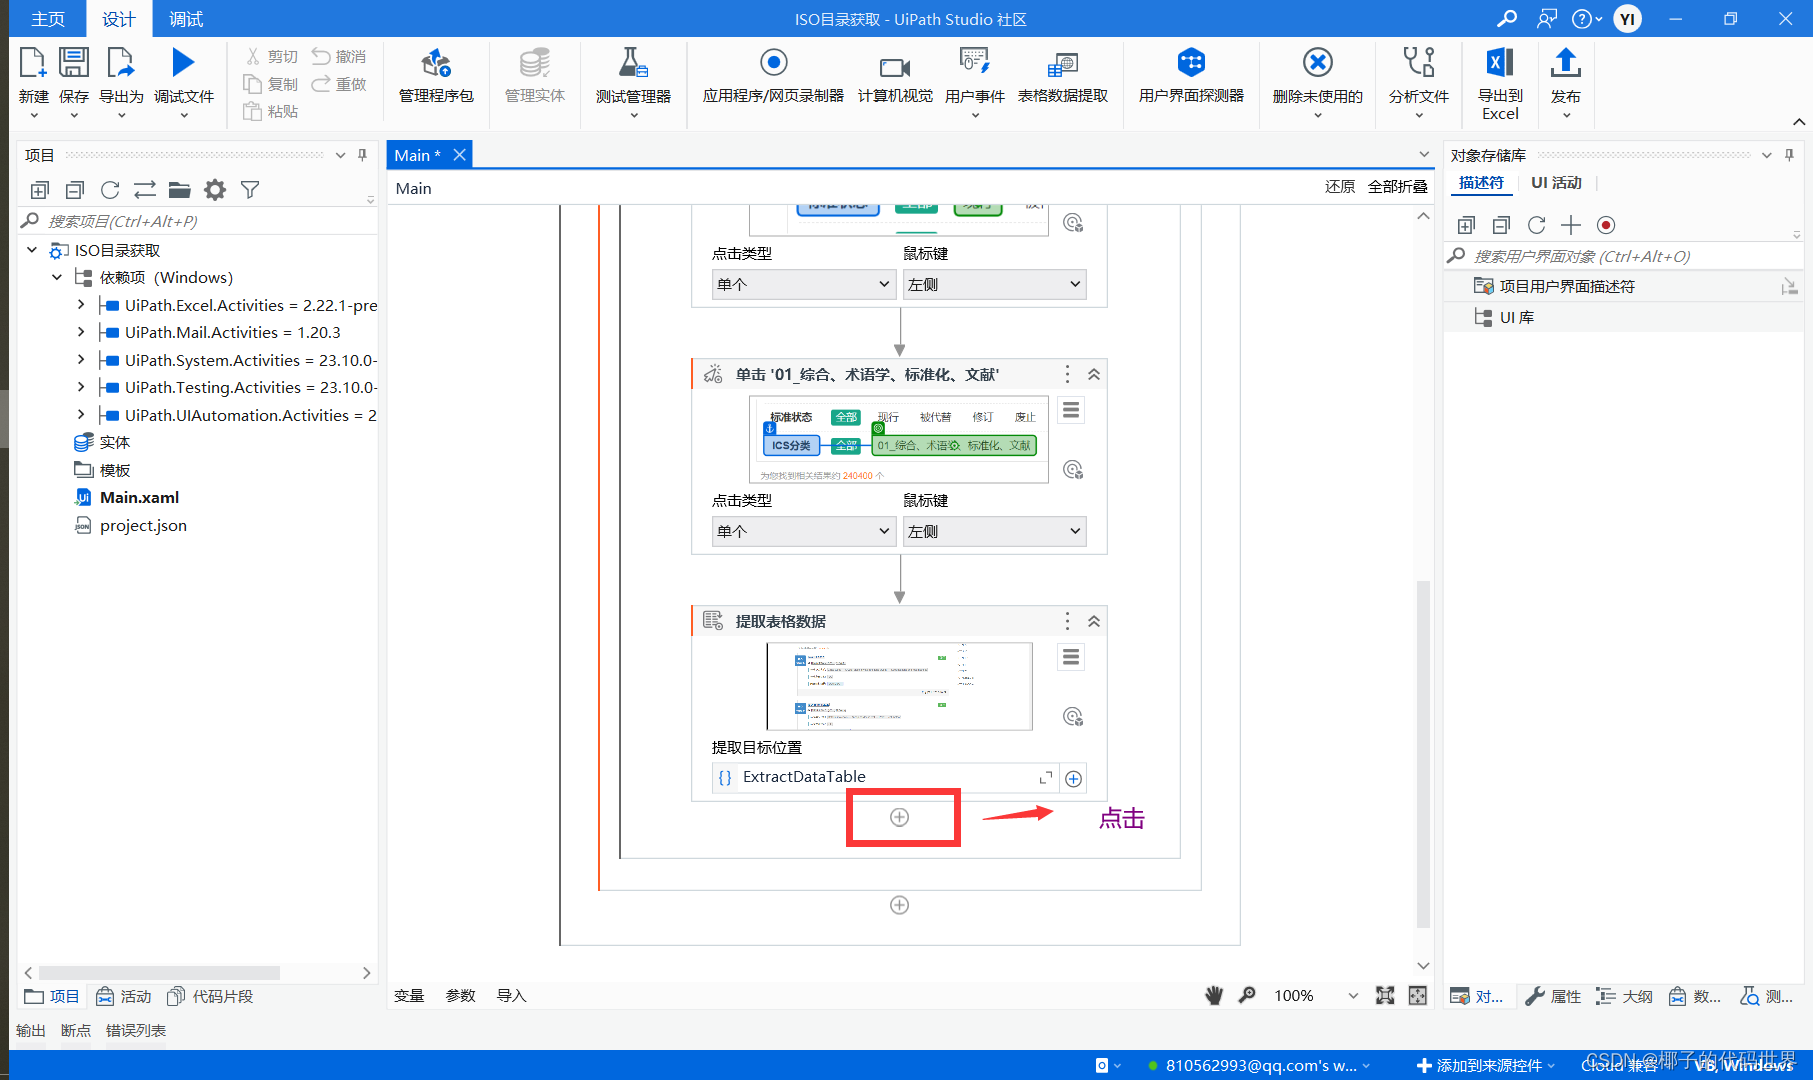Viewport: 1813px width, 1080px height.
Task: Open 鼠标键 dropdown in 01_综合 activity
Action: [994, 532]
